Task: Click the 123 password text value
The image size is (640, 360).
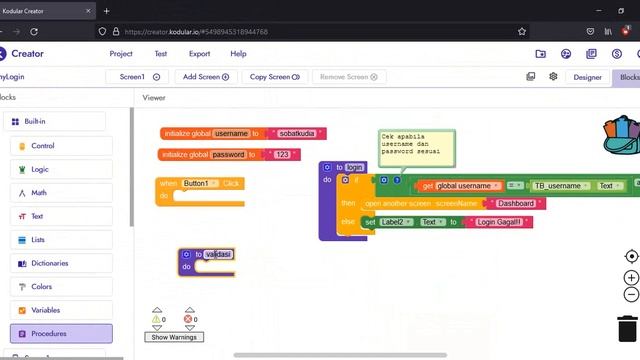Action: (x=282, y=155)
